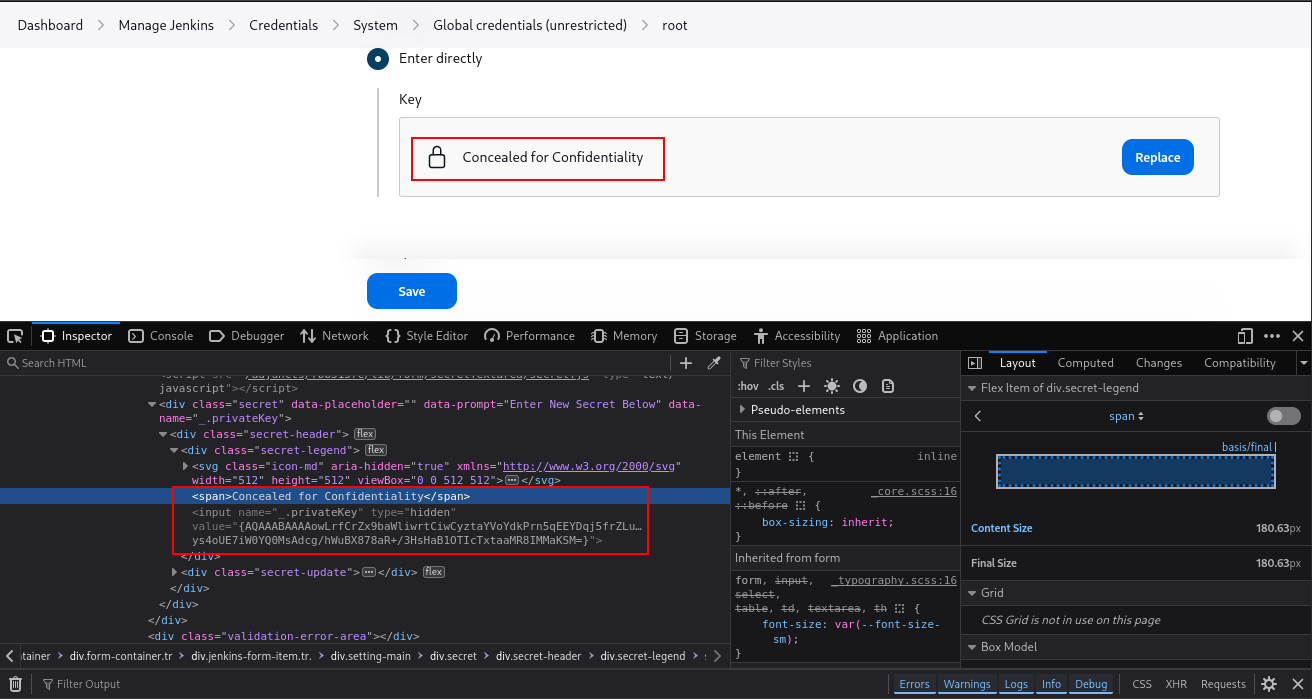Clear console output trash icon

[x=15, y=684]
